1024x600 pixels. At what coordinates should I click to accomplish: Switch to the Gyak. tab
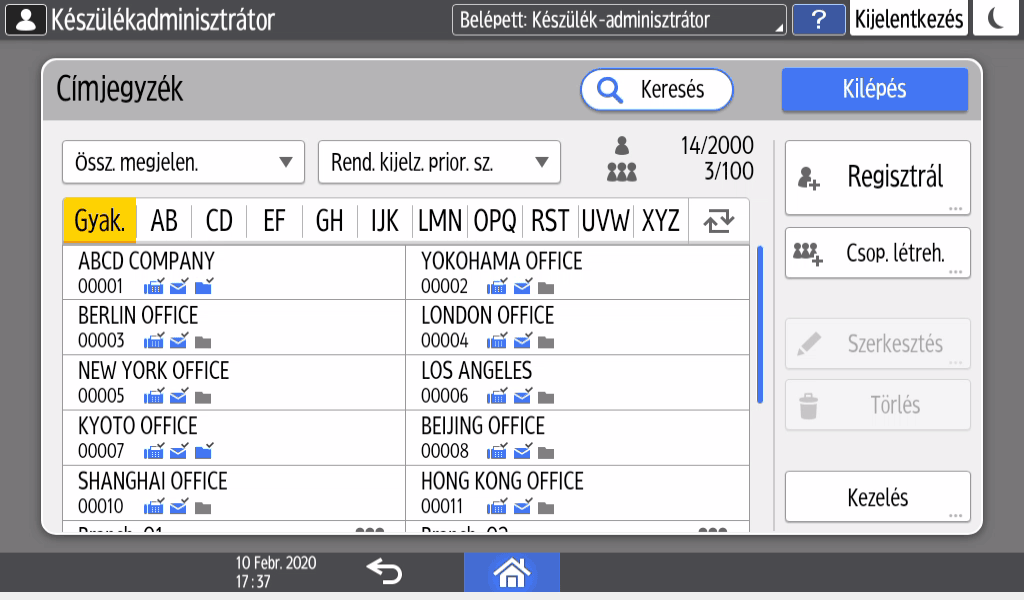[100, 221]
